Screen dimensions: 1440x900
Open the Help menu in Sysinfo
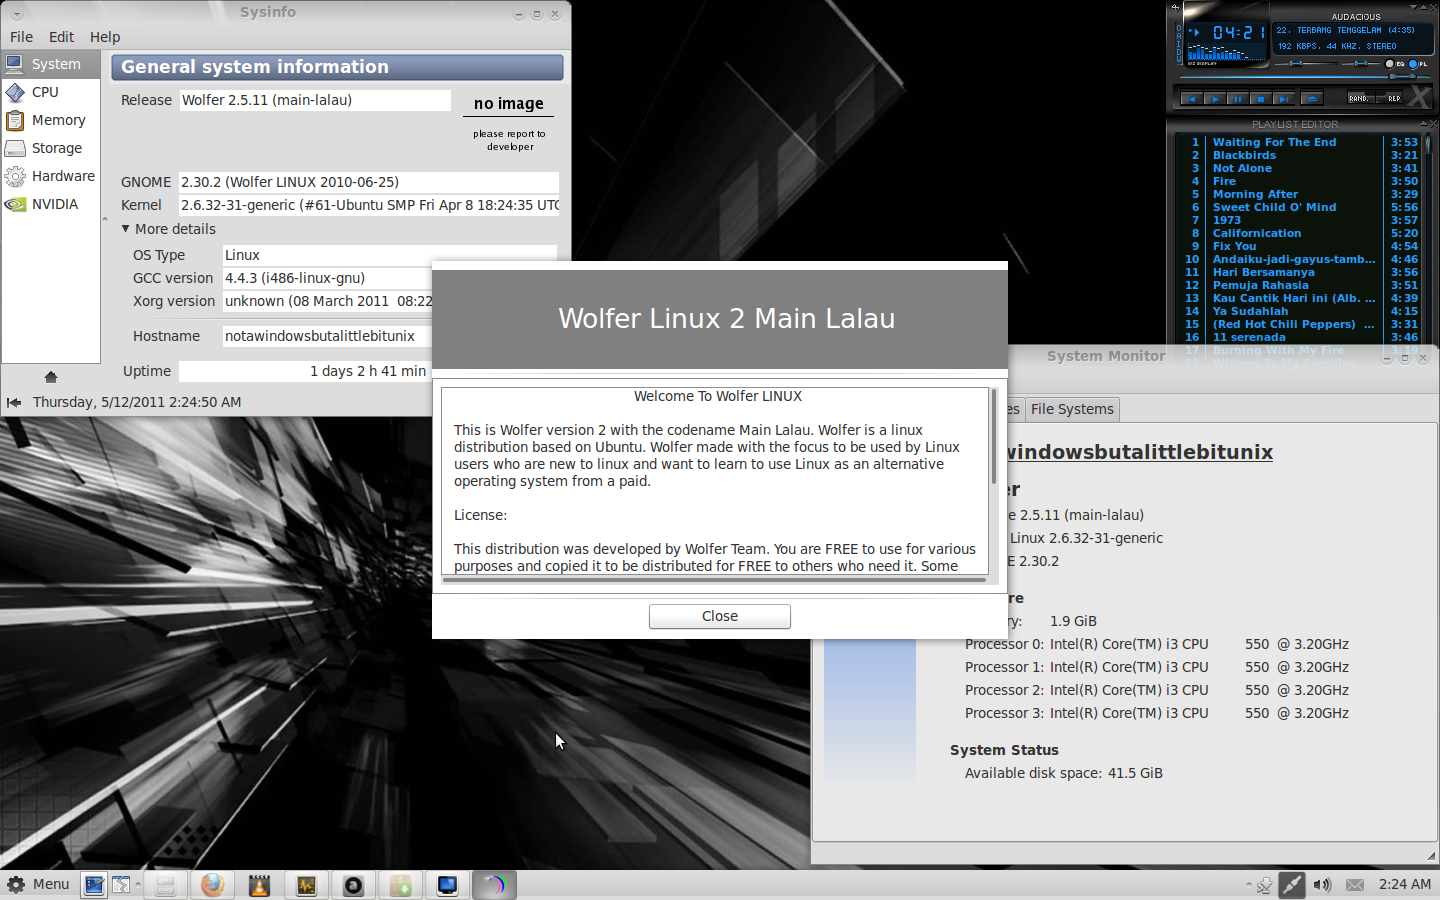[x=105, y=37]
